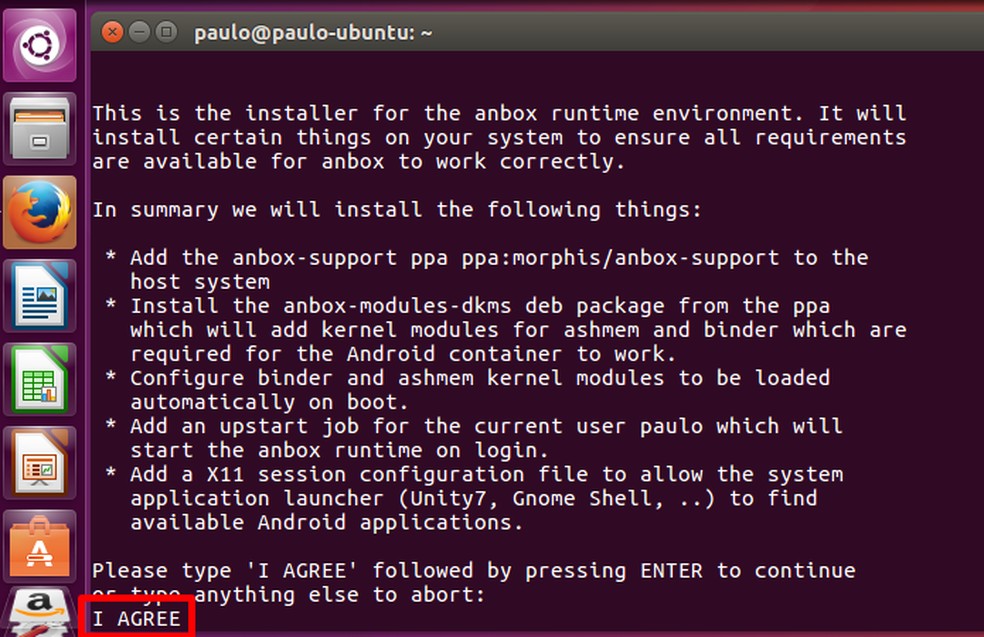The image size is (984, 637).
Task: Click the ppa:morphis/anbox-support text
Action: coord(614,258)
